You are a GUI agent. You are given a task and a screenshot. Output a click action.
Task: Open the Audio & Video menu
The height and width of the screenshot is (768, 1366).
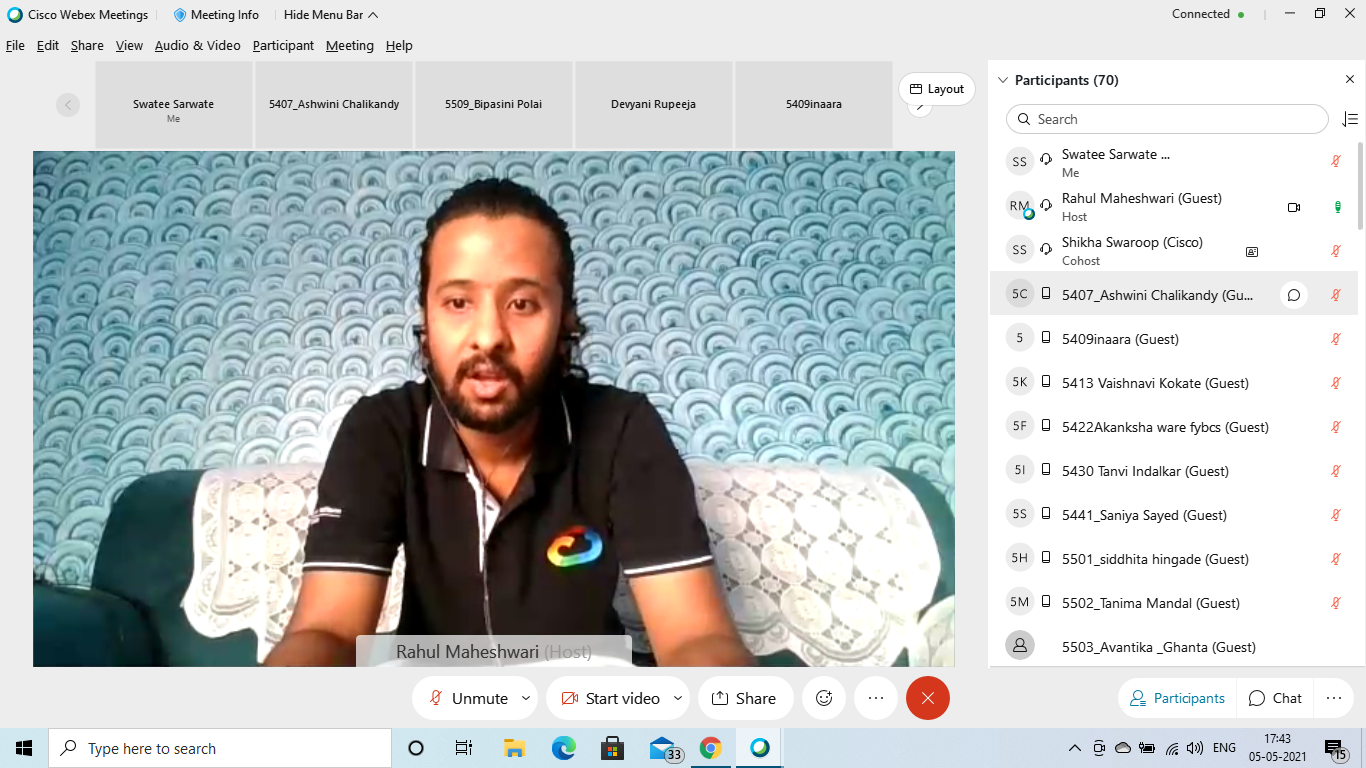coord(198,45)
